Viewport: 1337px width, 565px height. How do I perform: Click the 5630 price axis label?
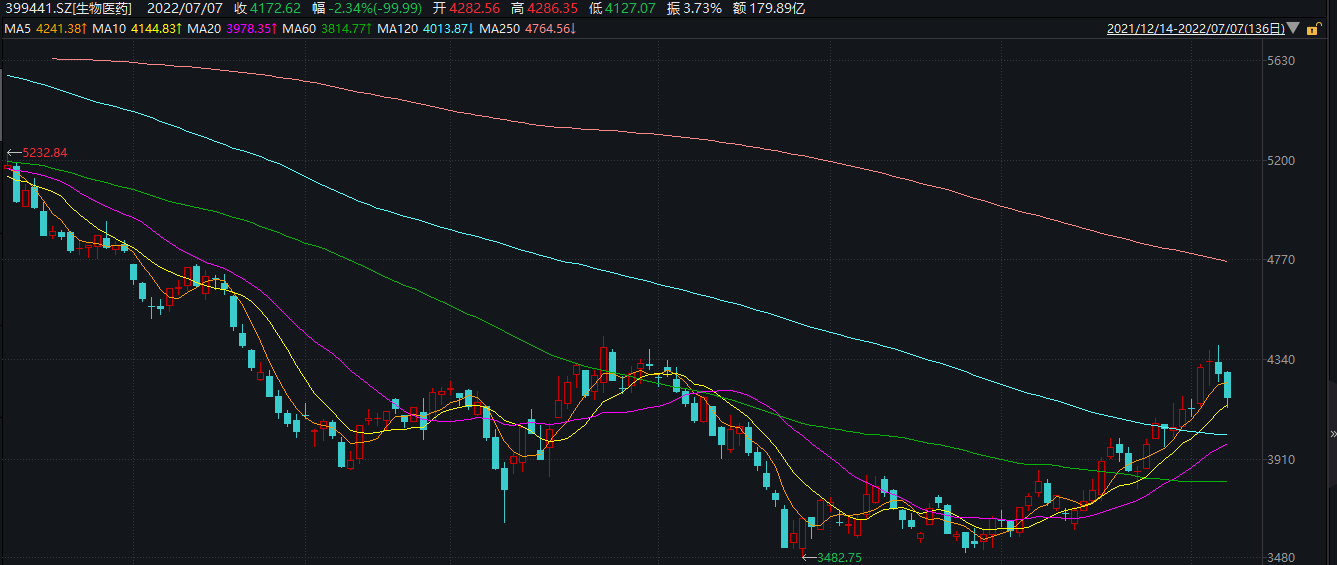pos(1280,61)
